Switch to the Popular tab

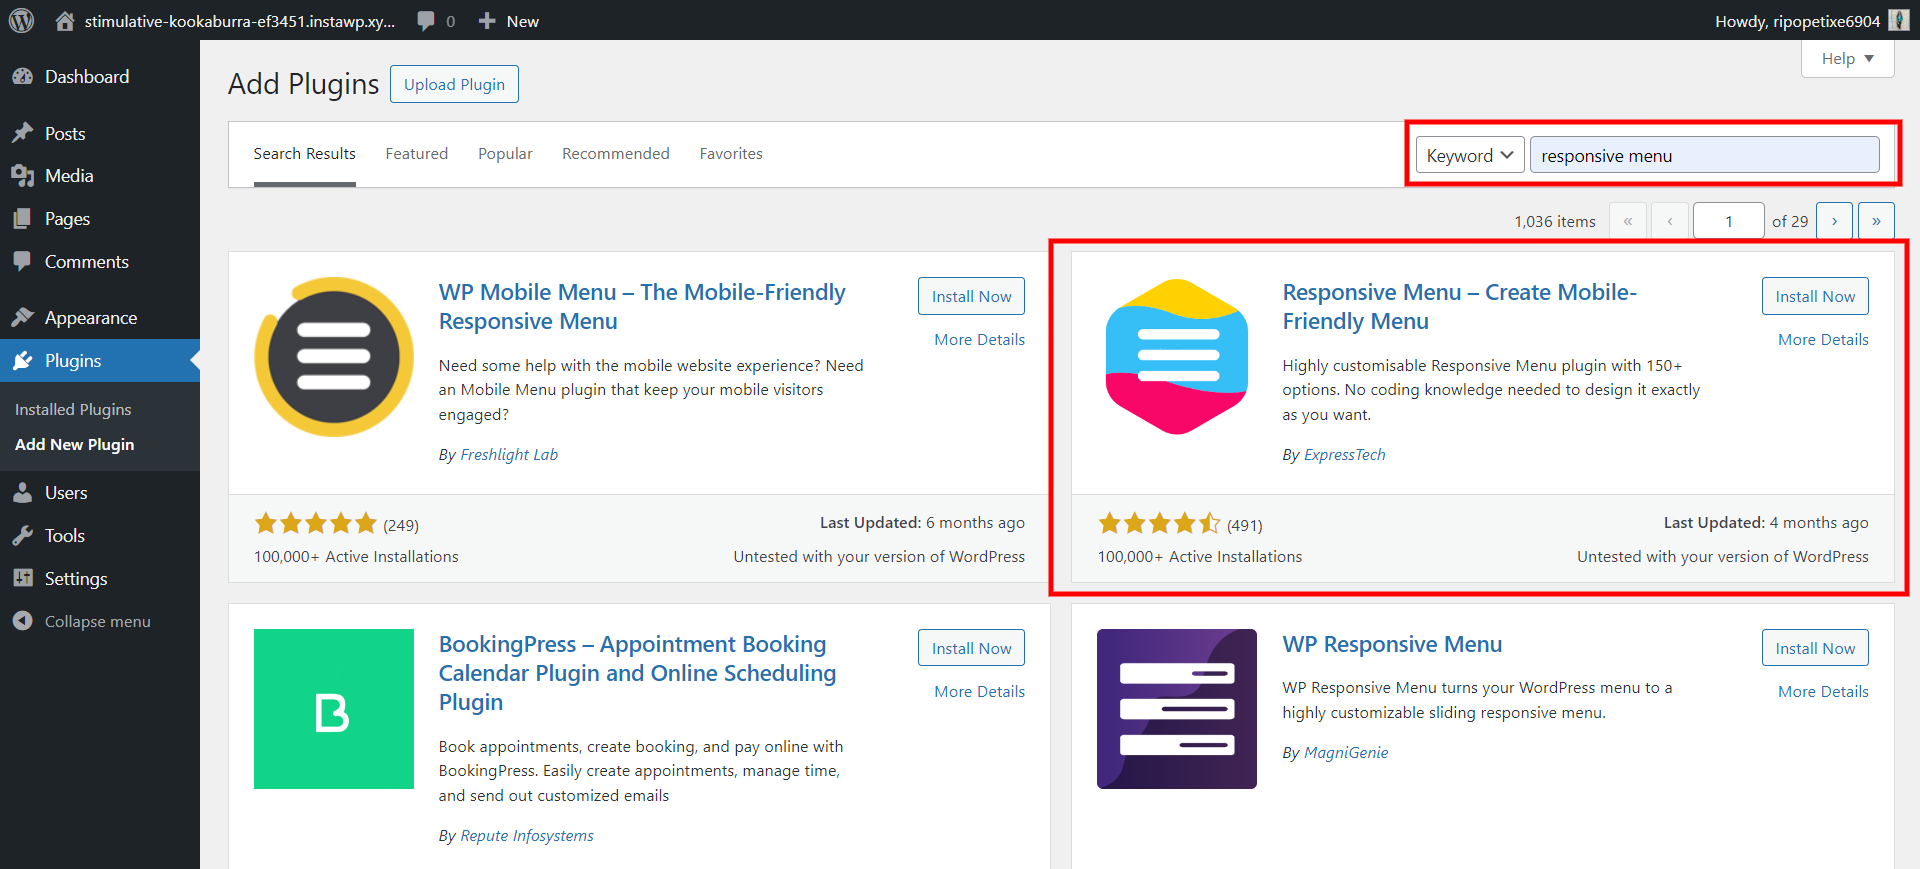coord(505,154)
